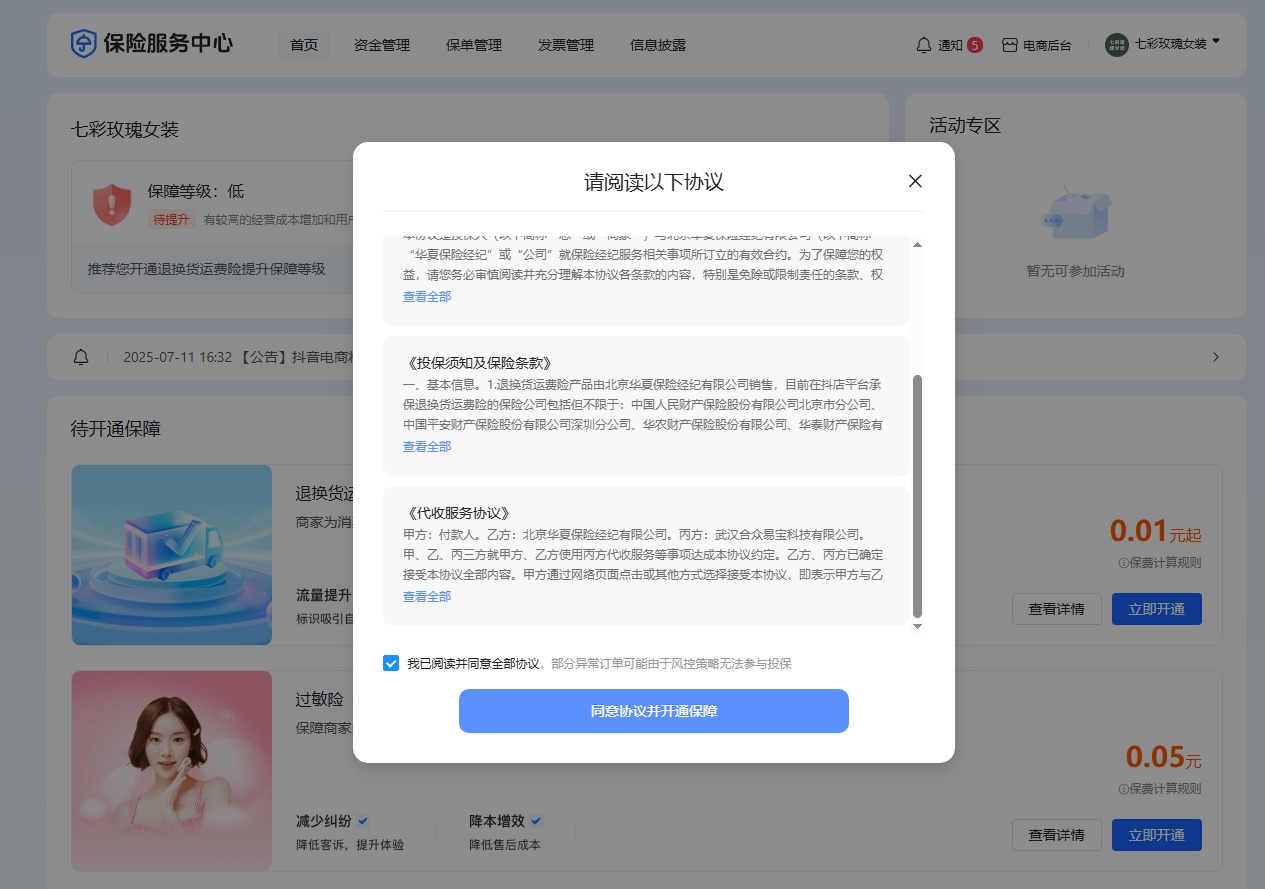Viewport: 1265px width, 889px height.
Task: Click the red shield alert icon for 保障等级
Action: click(x=112, y=204)
